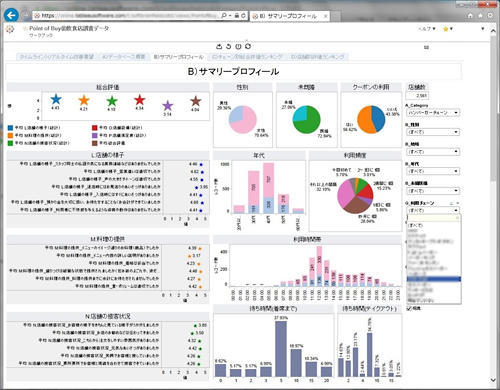
Task: Open the A_Category filter dropdown
Action: [x=433, y=113]
